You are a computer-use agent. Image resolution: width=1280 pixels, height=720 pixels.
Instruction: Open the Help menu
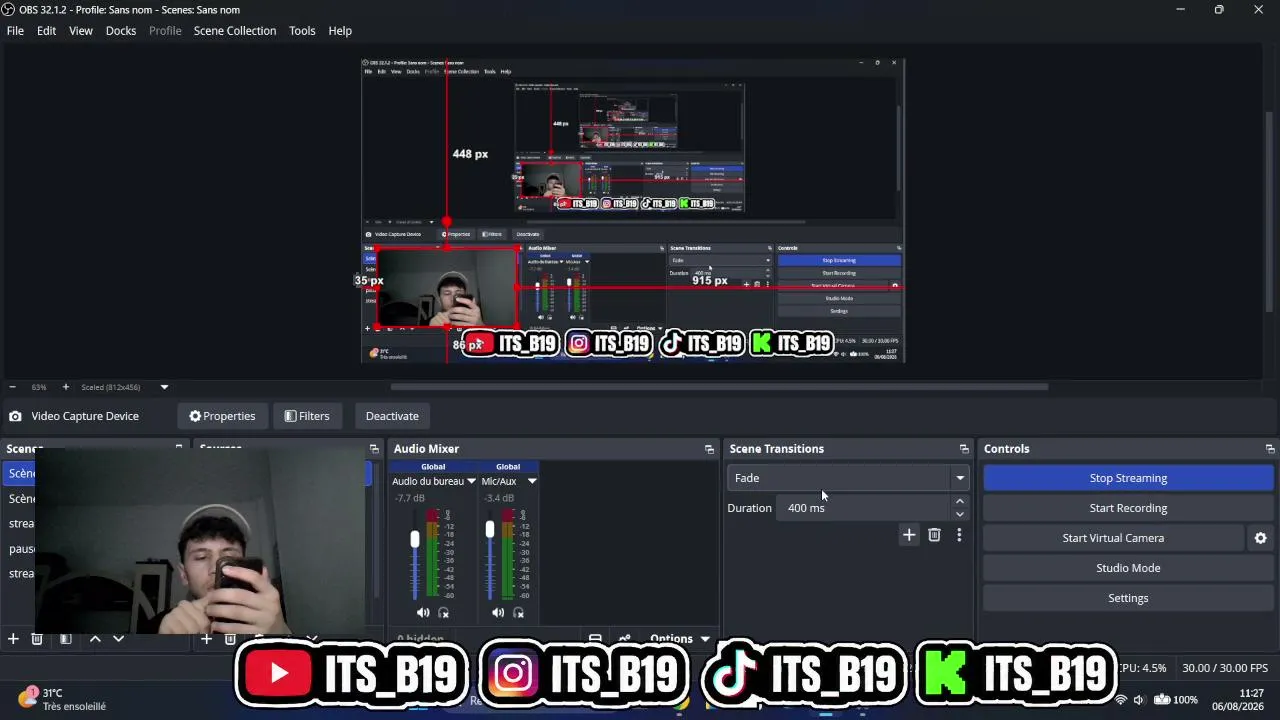[x=340, y=31]
